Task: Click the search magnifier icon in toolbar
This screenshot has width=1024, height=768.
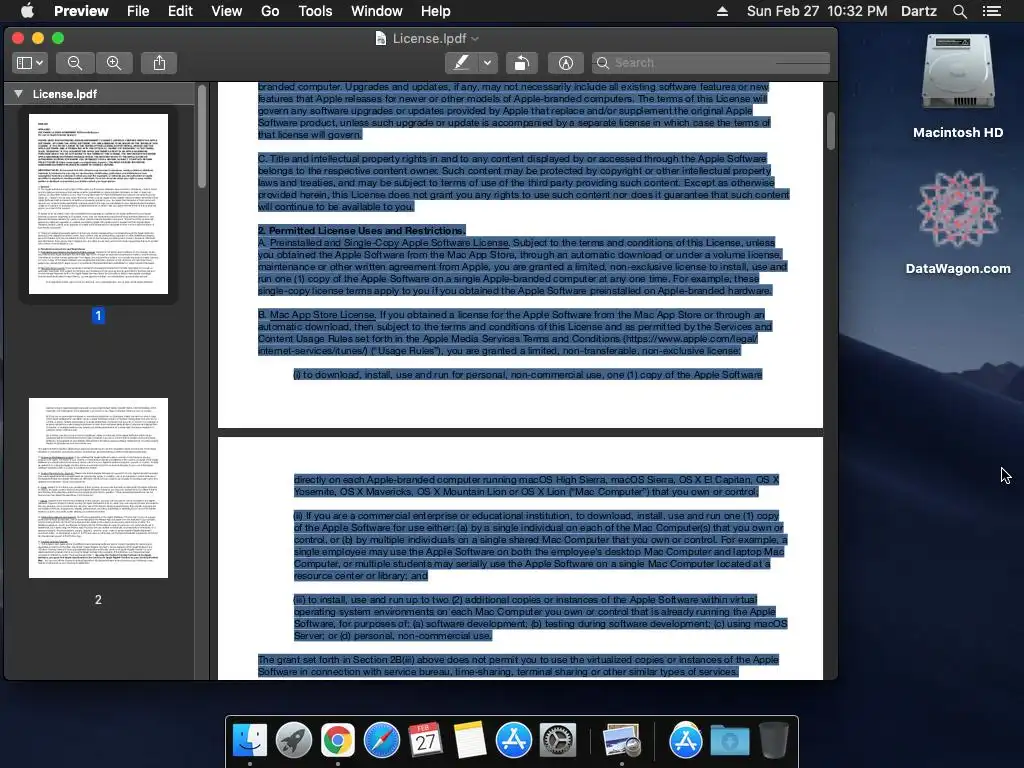Action: click(x=603, y=63)
